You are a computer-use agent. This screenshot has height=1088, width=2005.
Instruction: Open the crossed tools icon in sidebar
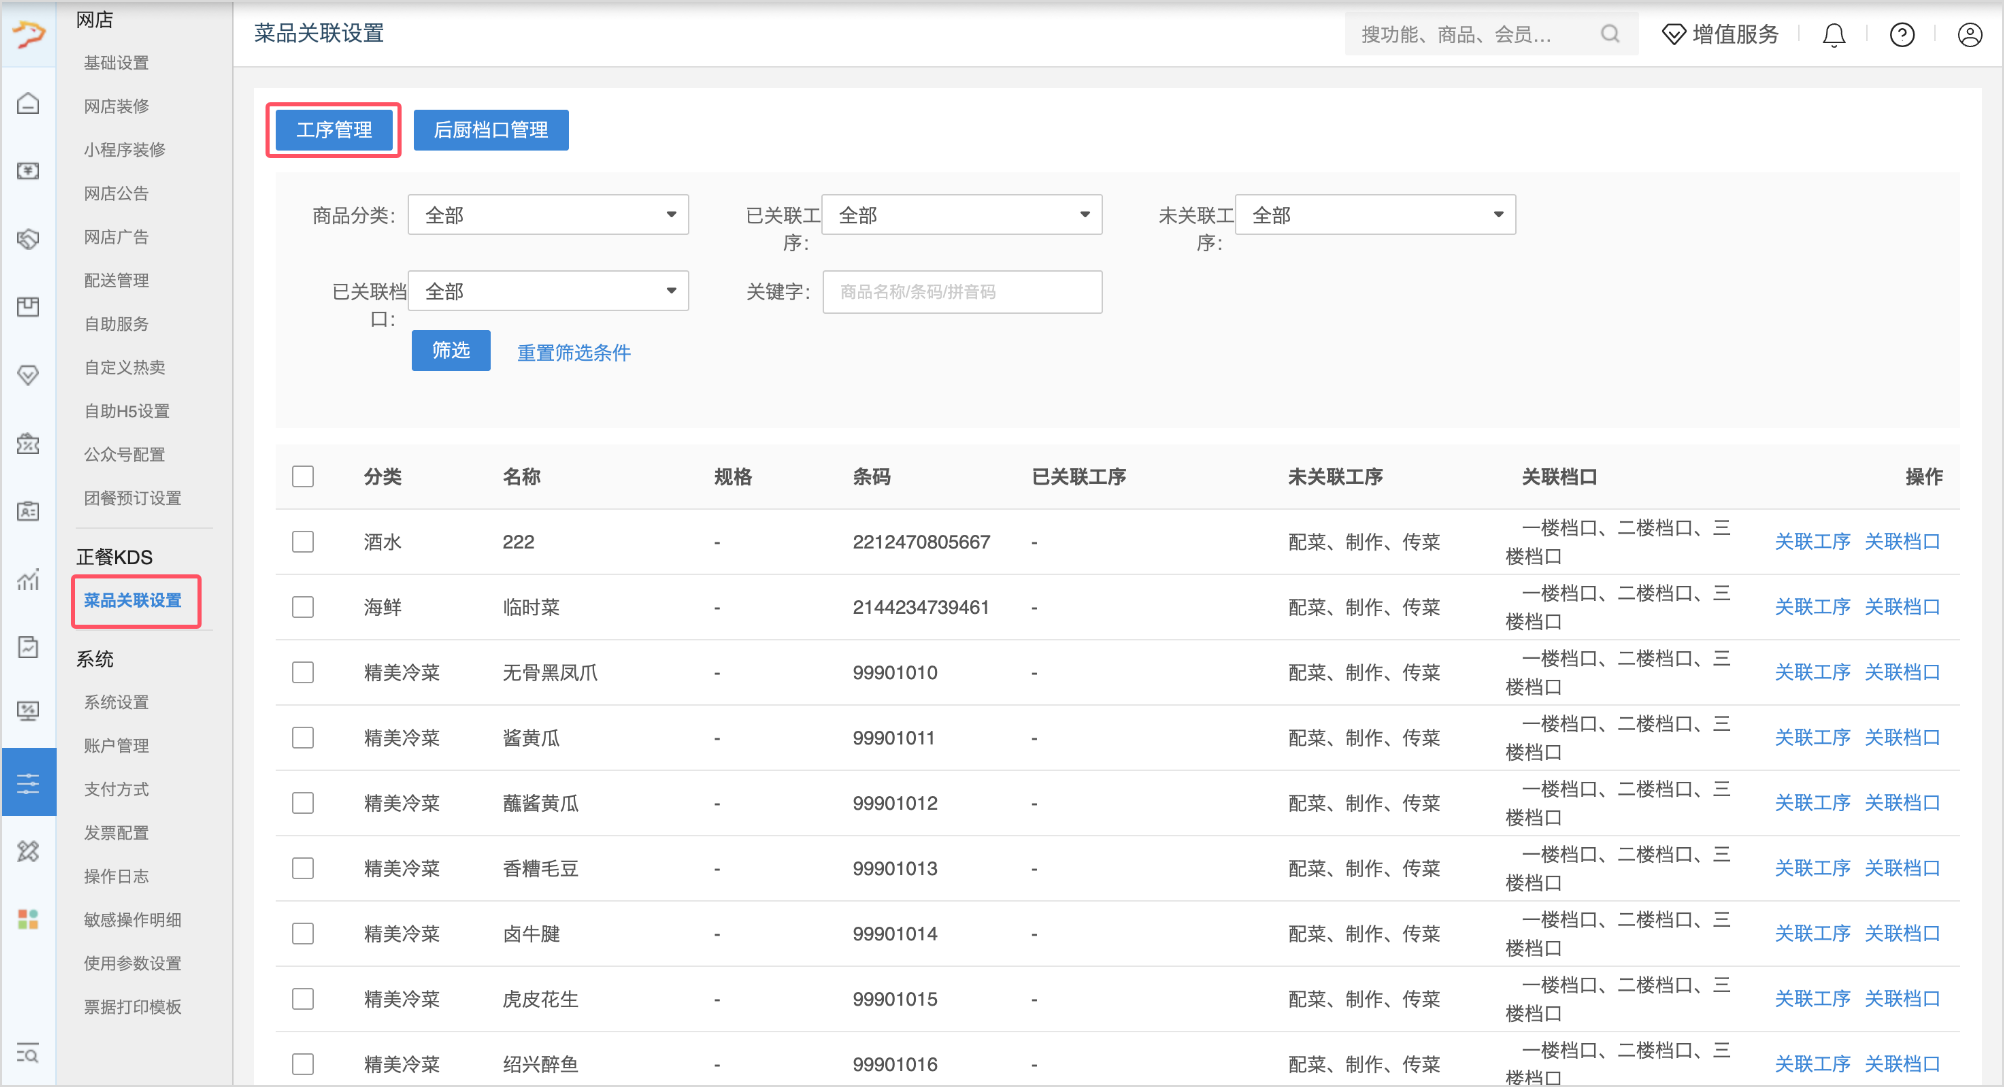[28, 851]
